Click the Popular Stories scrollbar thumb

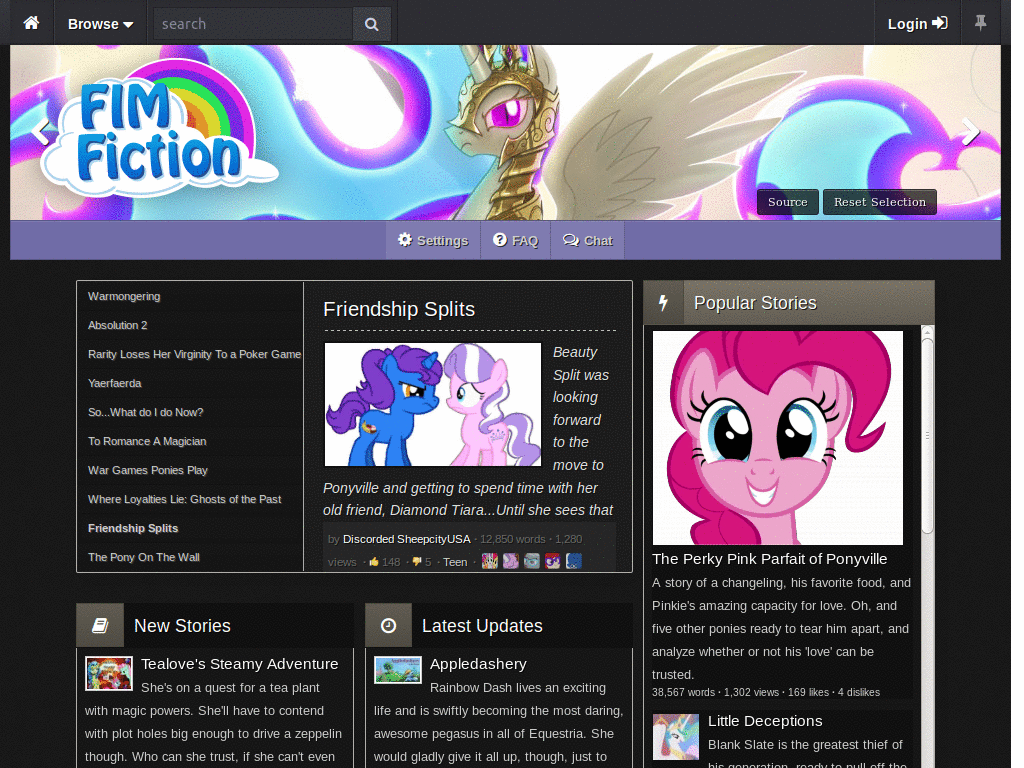927,435
